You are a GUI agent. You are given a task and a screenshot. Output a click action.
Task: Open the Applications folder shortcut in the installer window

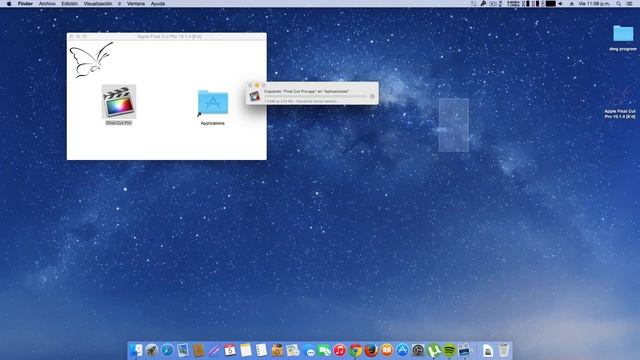tap(213, 102)
